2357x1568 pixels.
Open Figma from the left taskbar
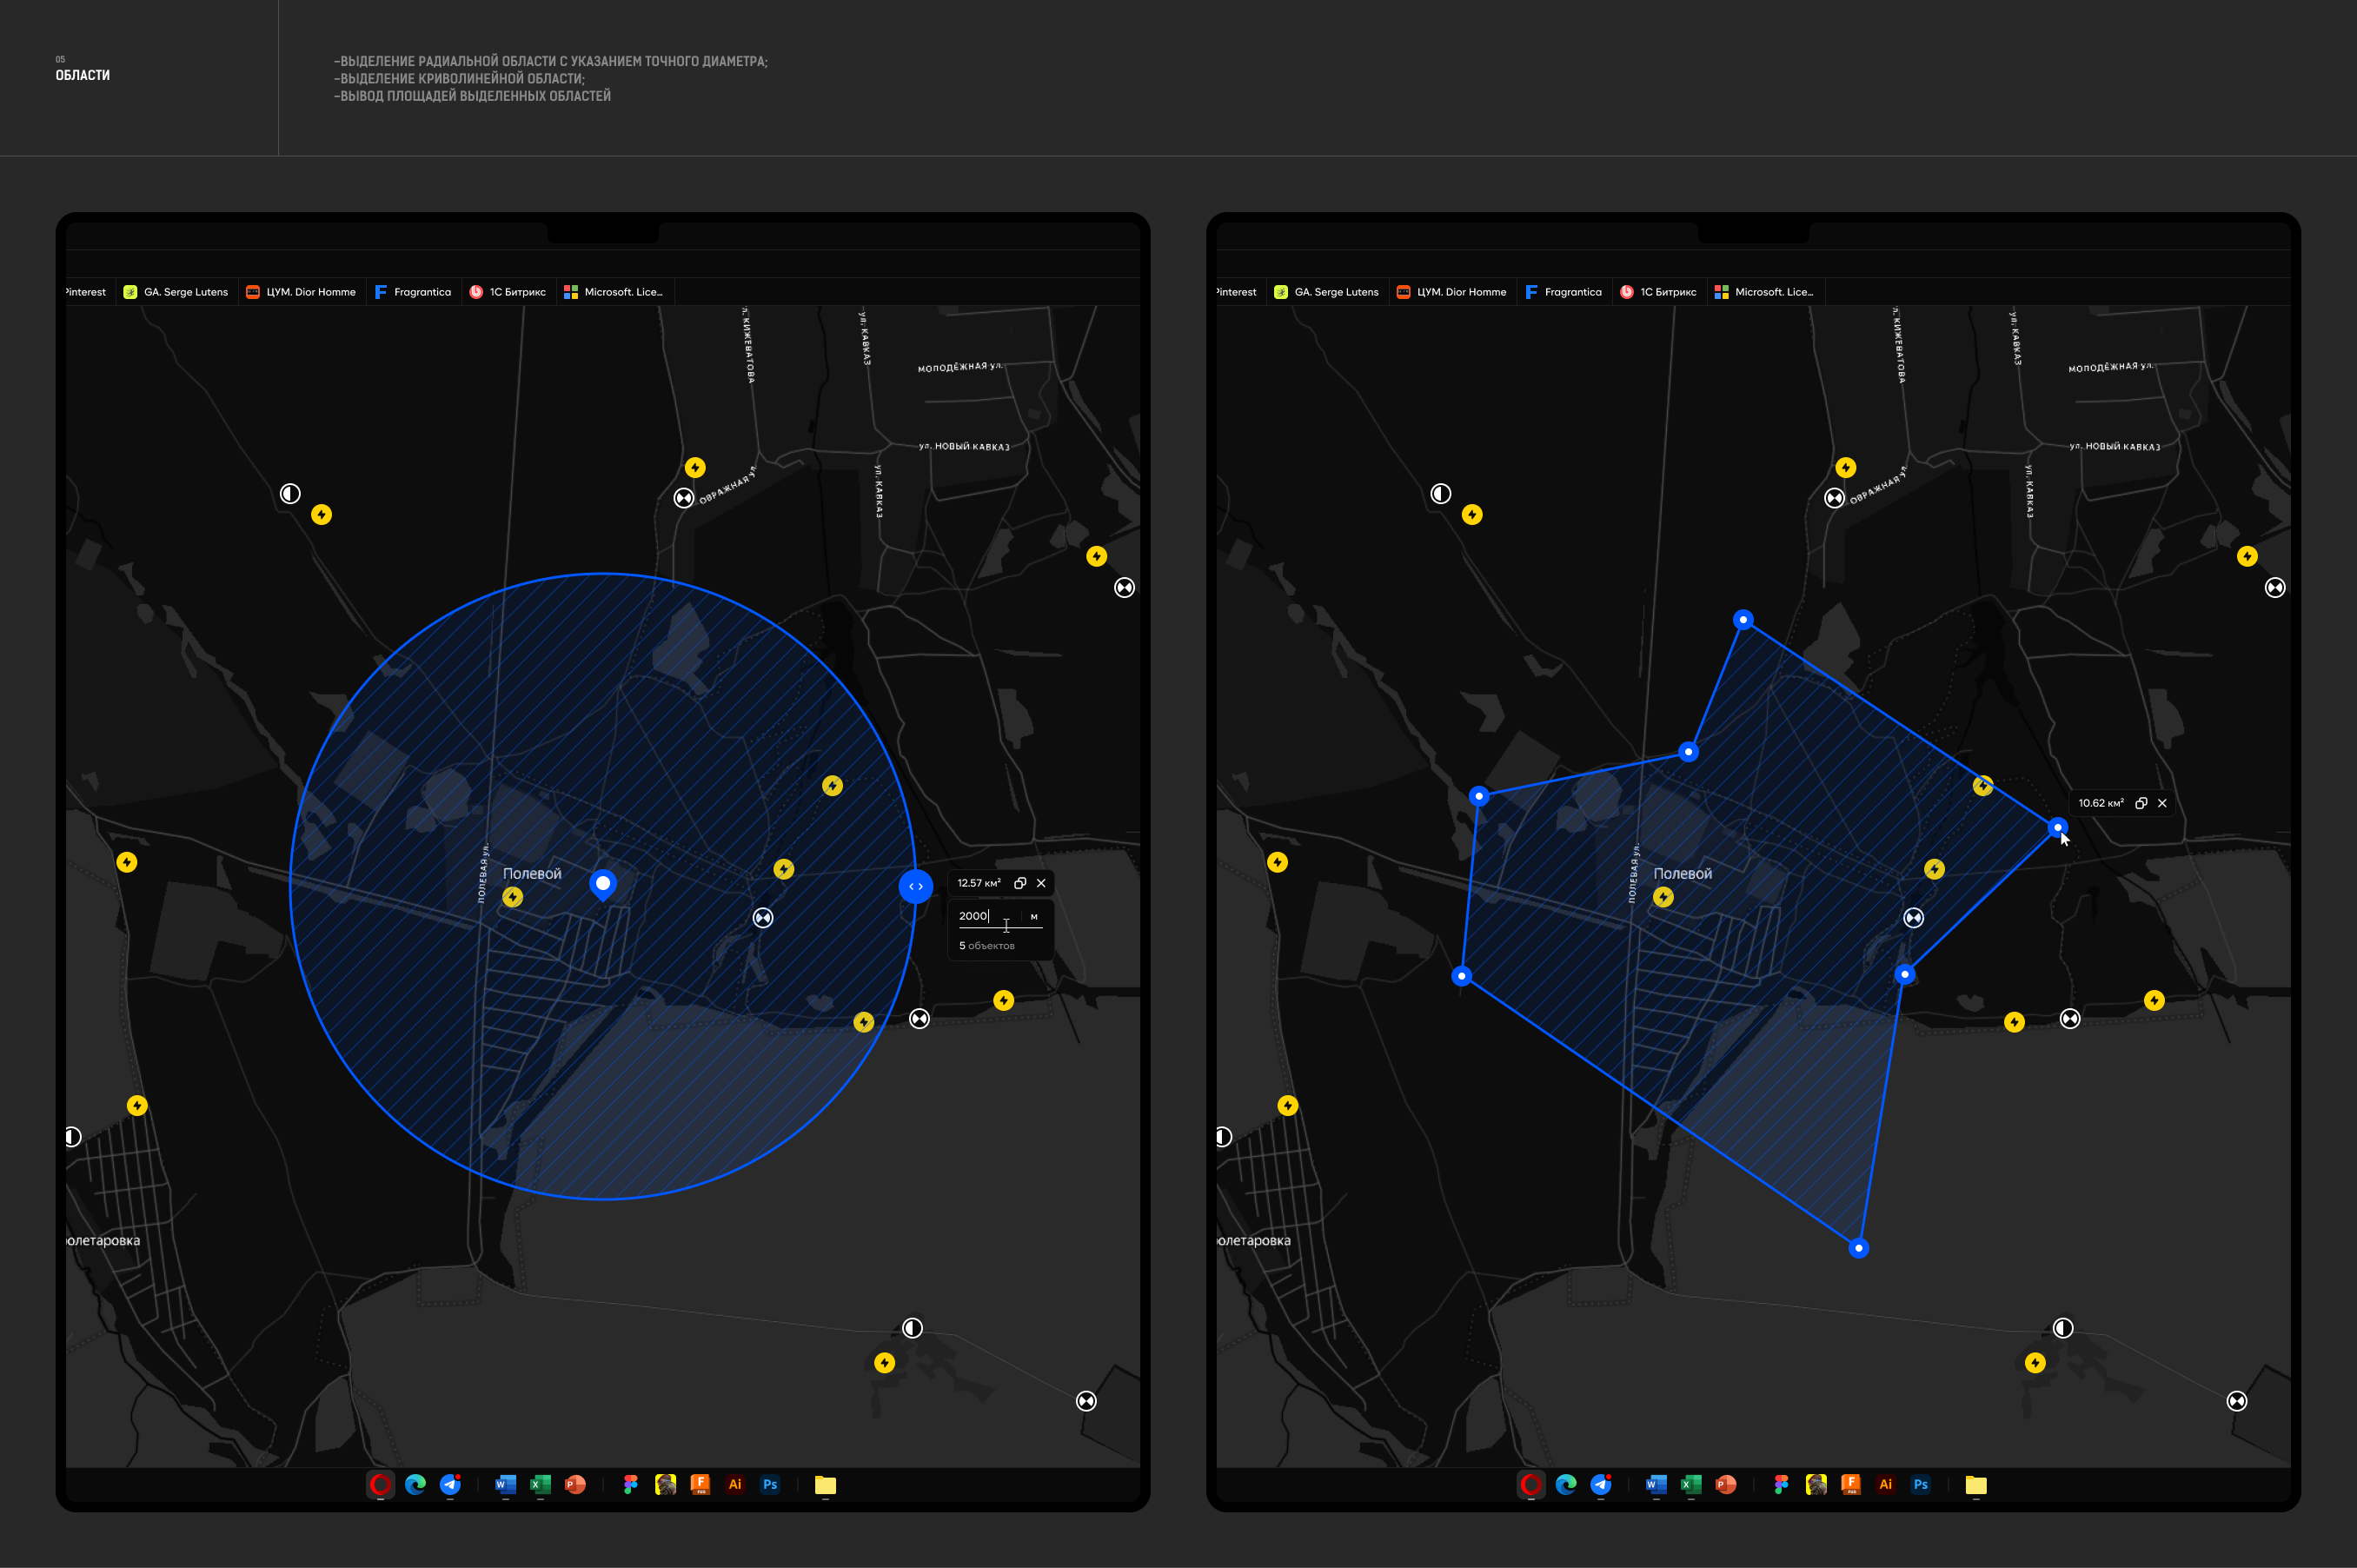coord(630,1484)
